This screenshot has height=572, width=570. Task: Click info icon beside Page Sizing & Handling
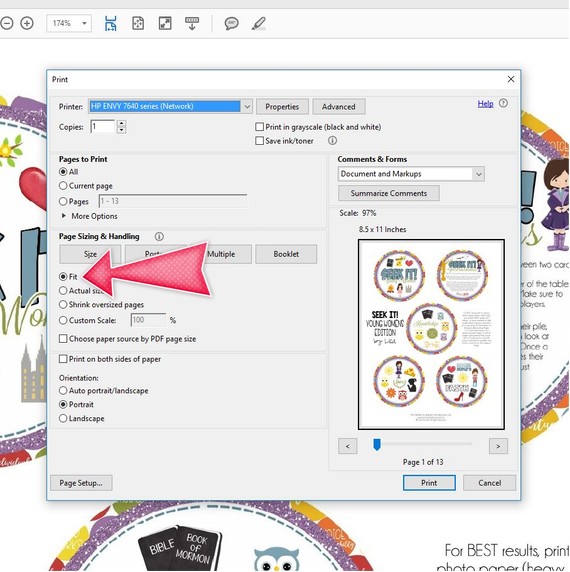tap(159, 236)
